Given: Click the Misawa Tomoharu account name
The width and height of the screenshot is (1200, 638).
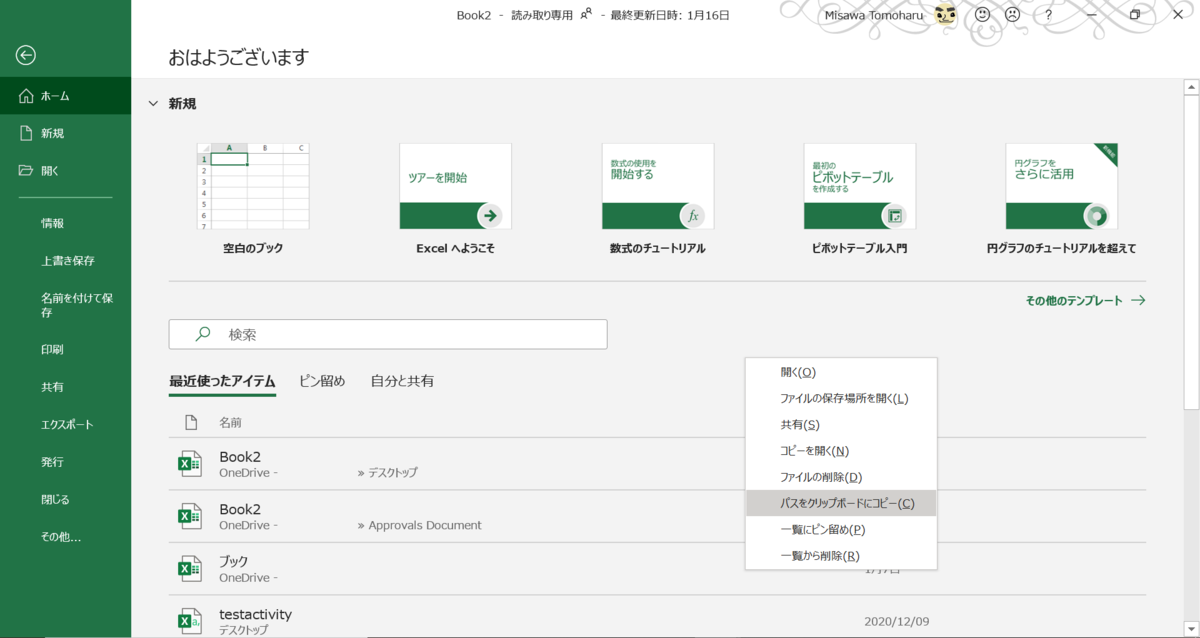Looking at the screenshot, I should click(875, 15).
